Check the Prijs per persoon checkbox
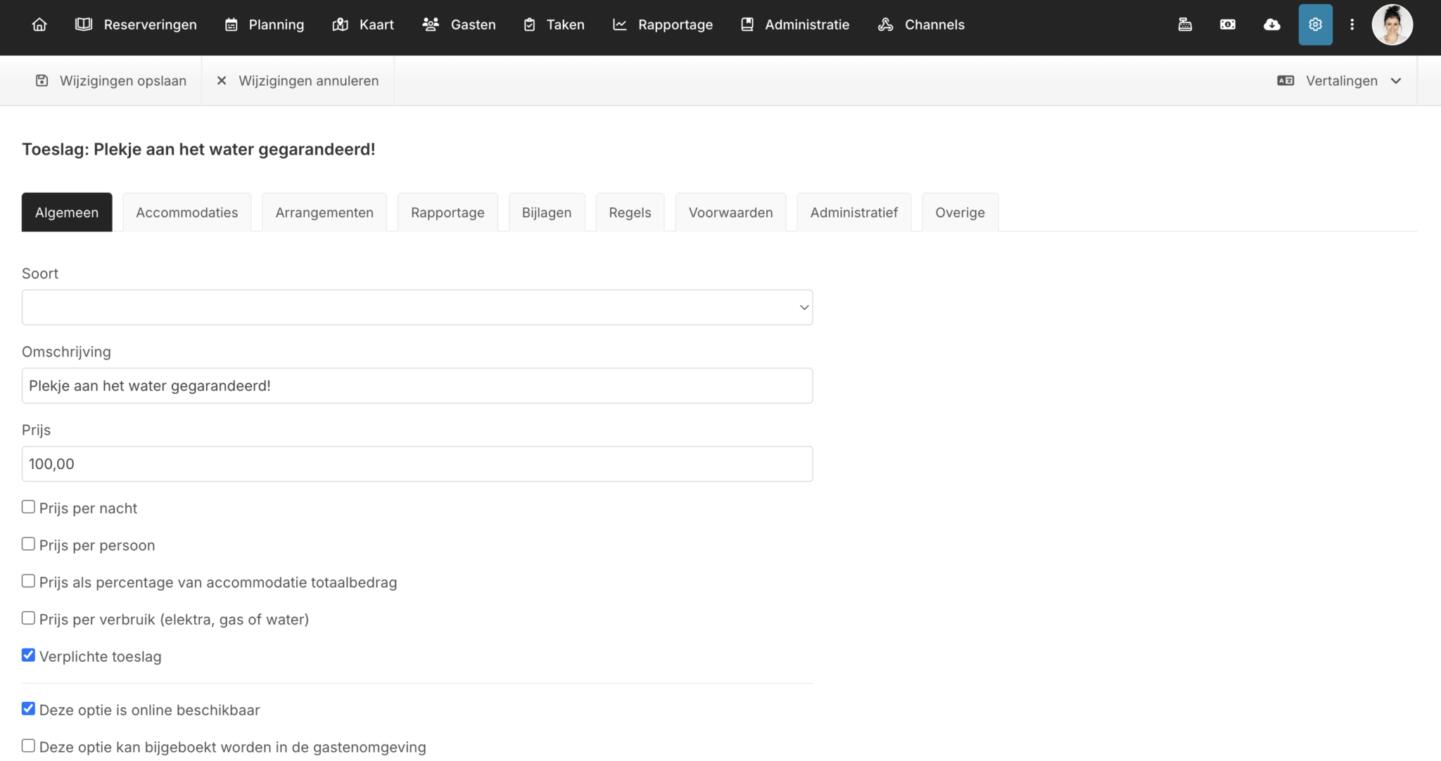The height and width of the screenshot is (761, 1441). pyautogui.click(x=28, y=544)
